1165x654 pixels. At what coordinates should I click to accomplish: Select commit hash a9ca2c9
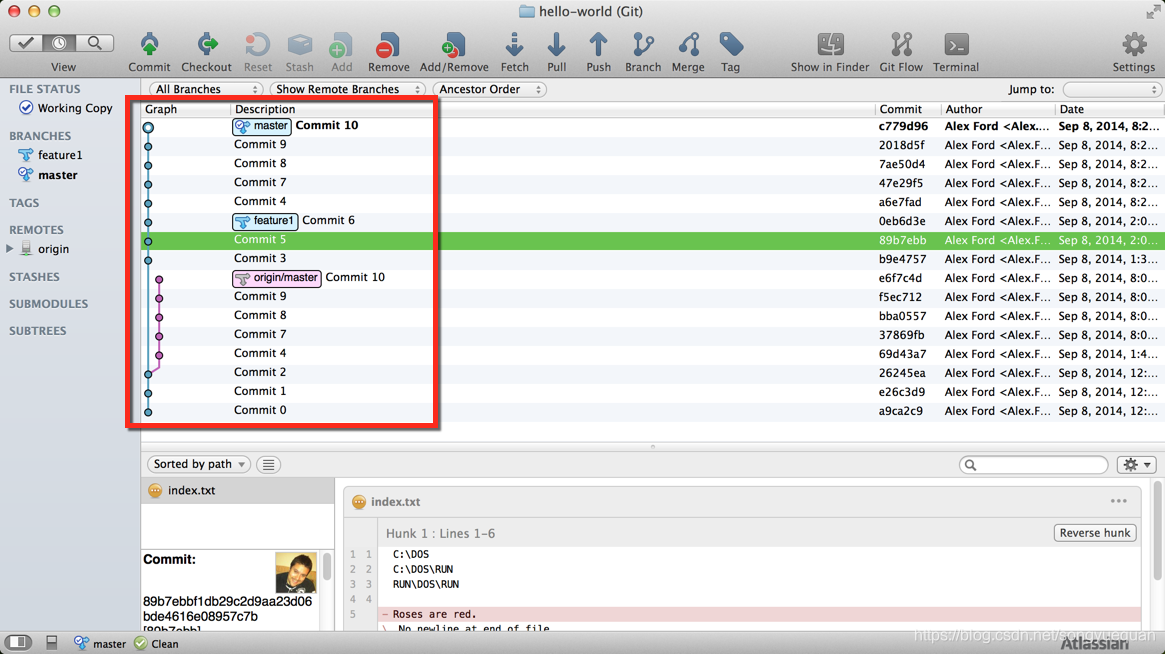coord(900,411)
